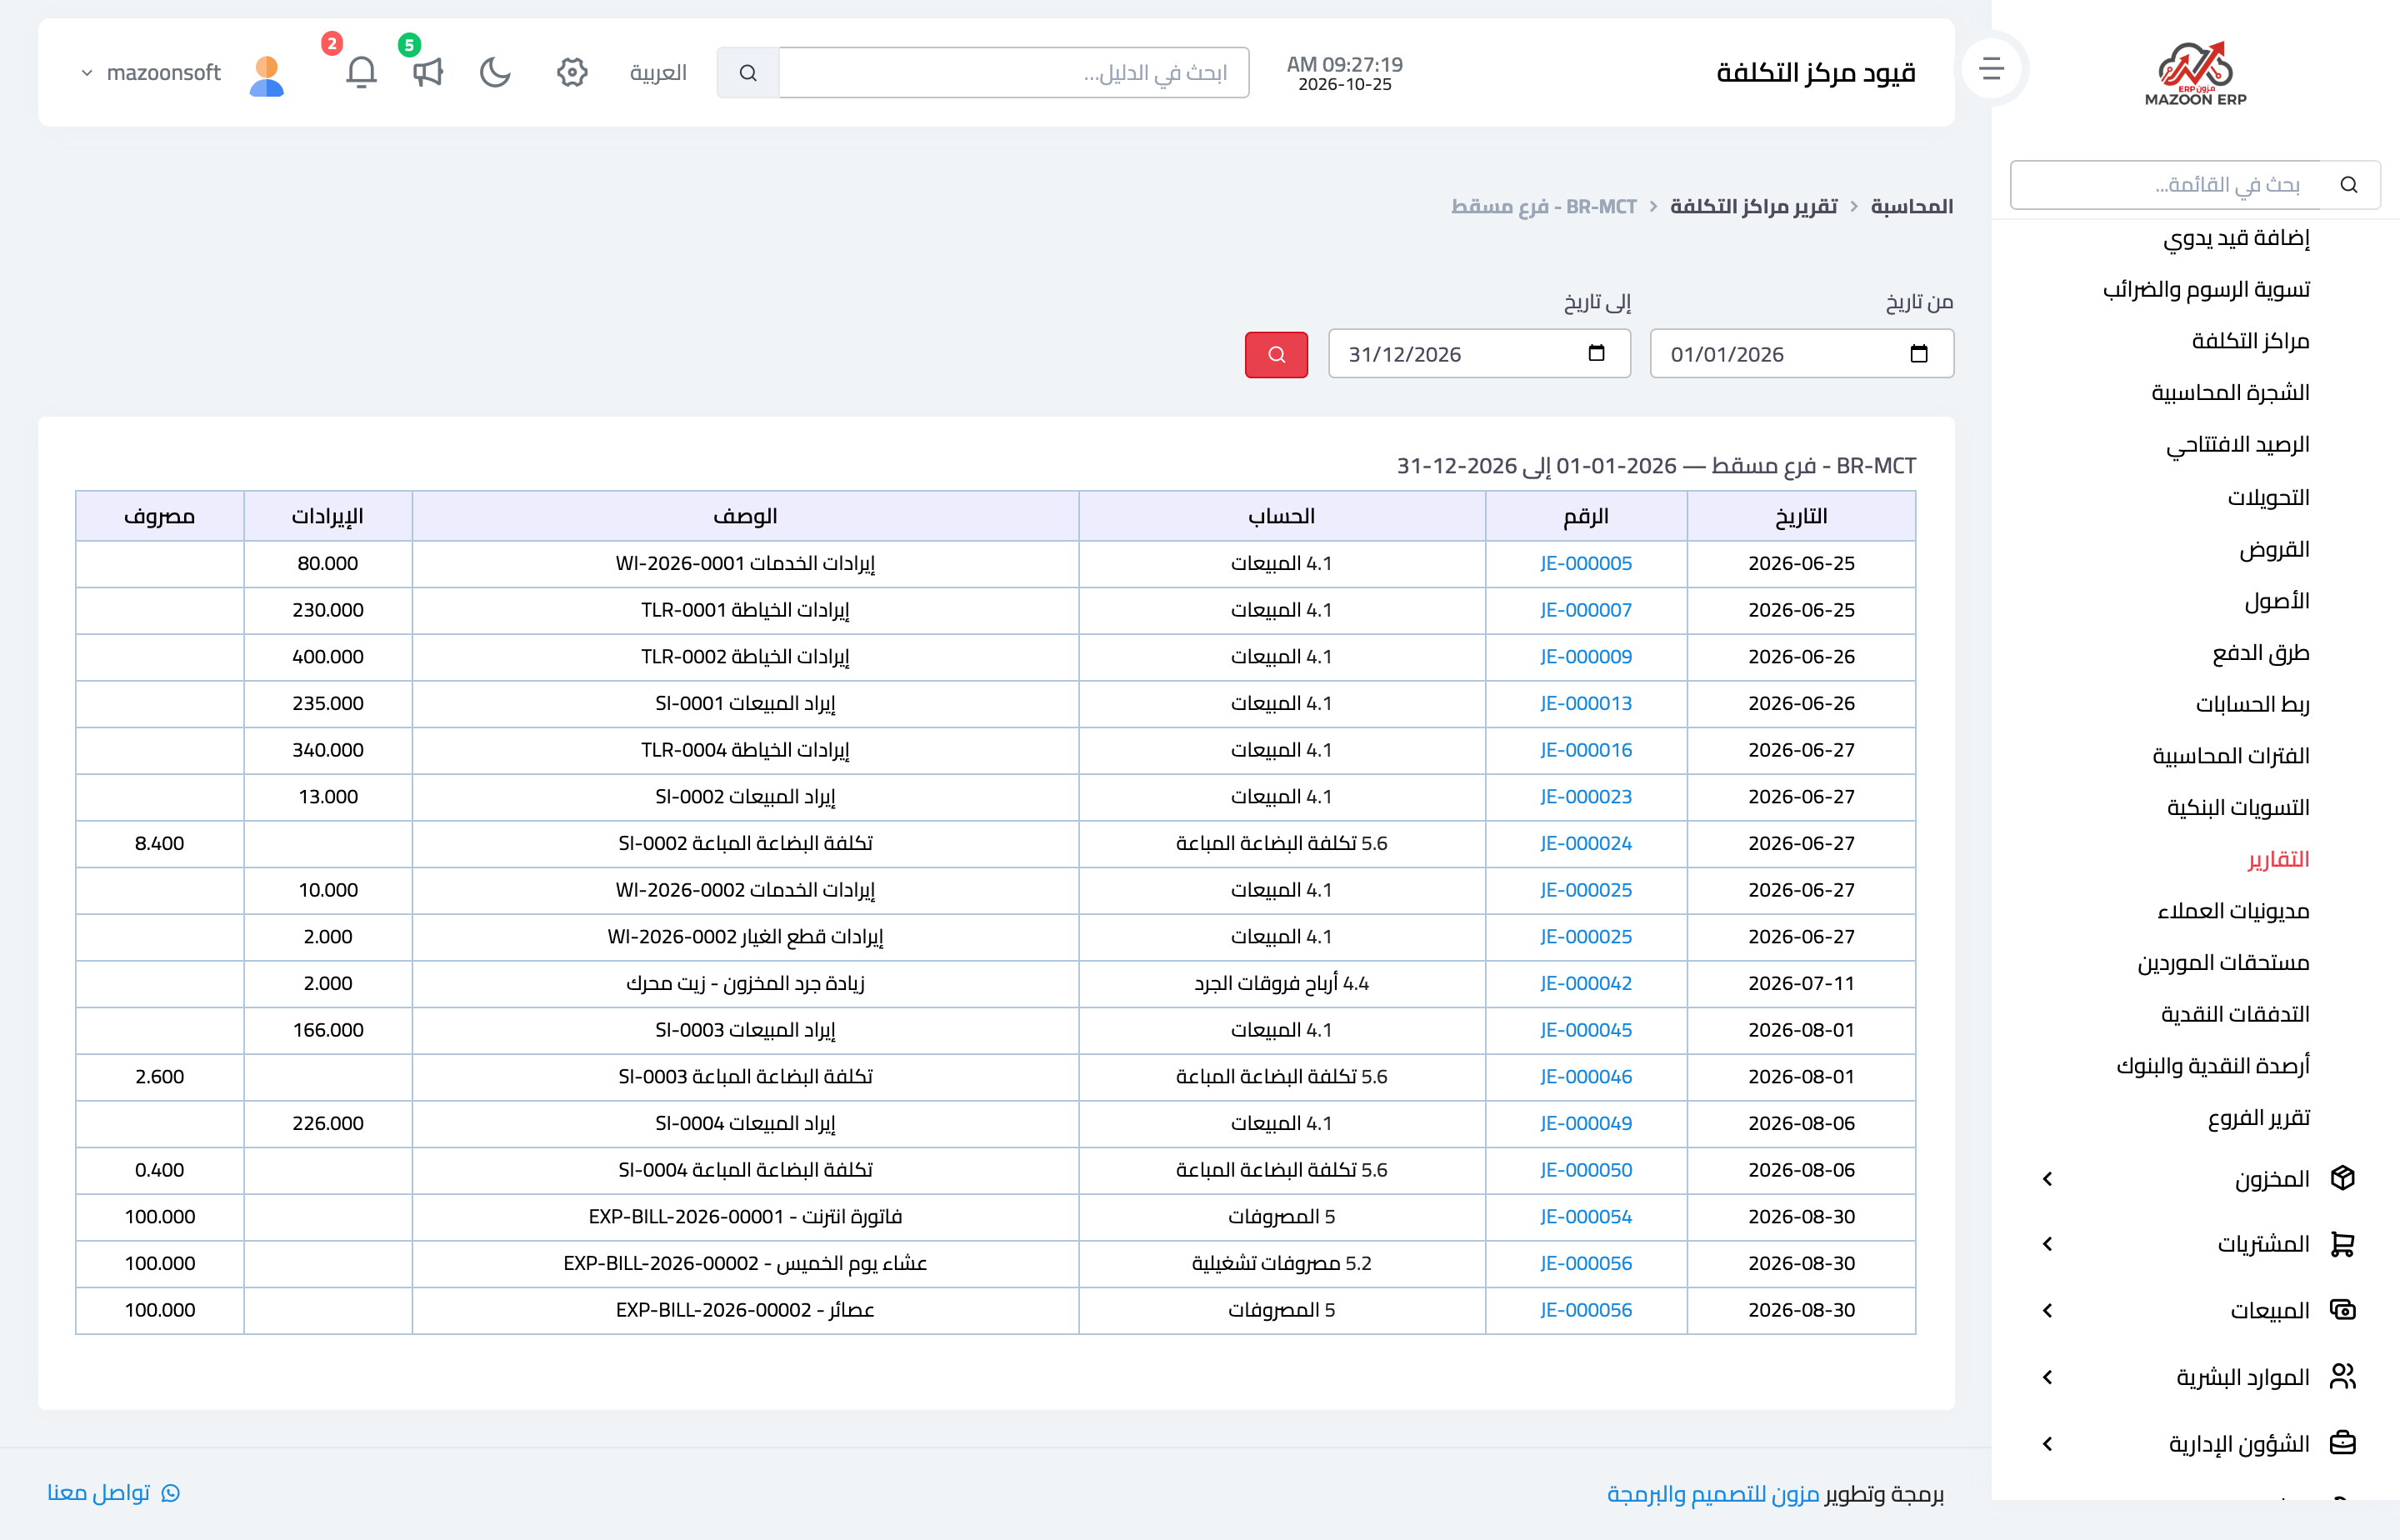Image resolution: width=2400 pixels, height=1540 pixels.
Task: Focus the guide search input field
Action: point(1013,73)
